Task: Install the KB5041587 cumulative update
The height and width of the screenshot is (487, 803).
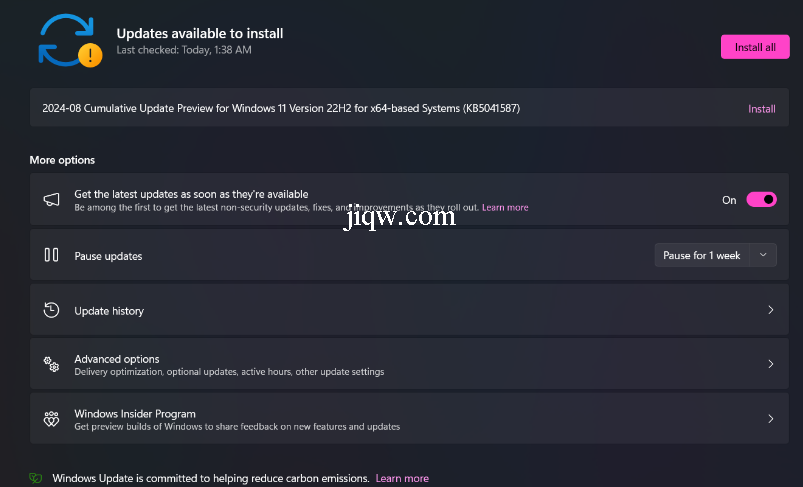Action: (761, 109)
